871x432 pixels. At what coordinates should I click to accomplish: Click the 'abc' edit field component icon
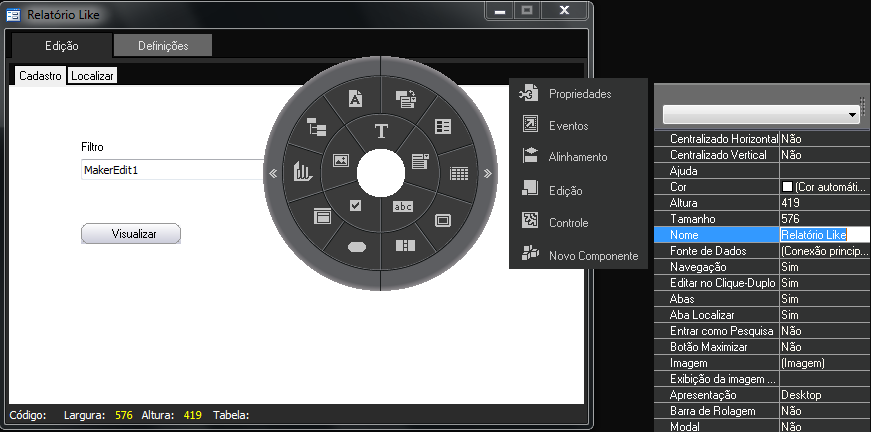pos(402,206)
